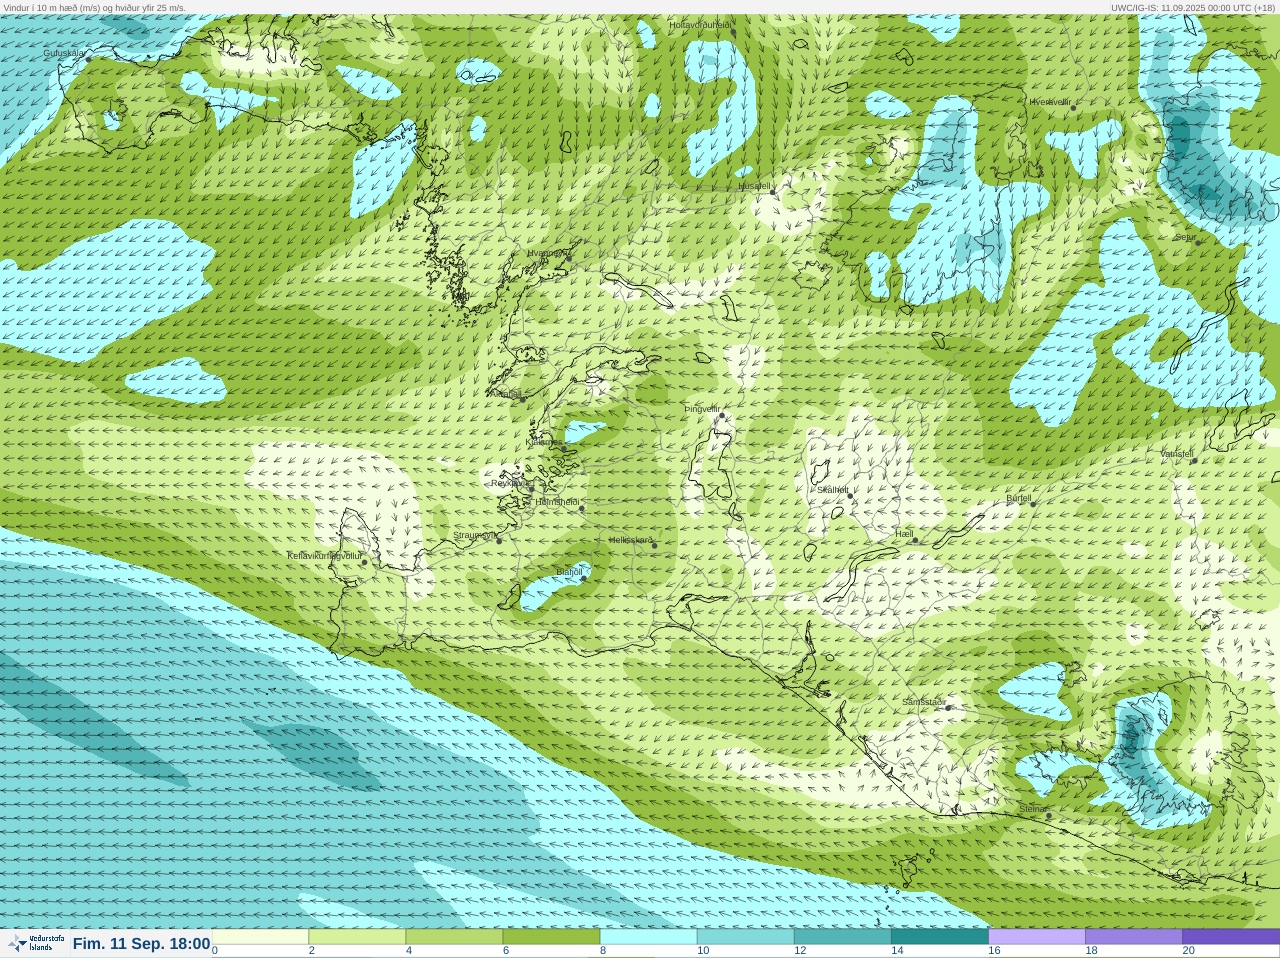
Task: Click the legend value 16
Action: coord(994,951)
